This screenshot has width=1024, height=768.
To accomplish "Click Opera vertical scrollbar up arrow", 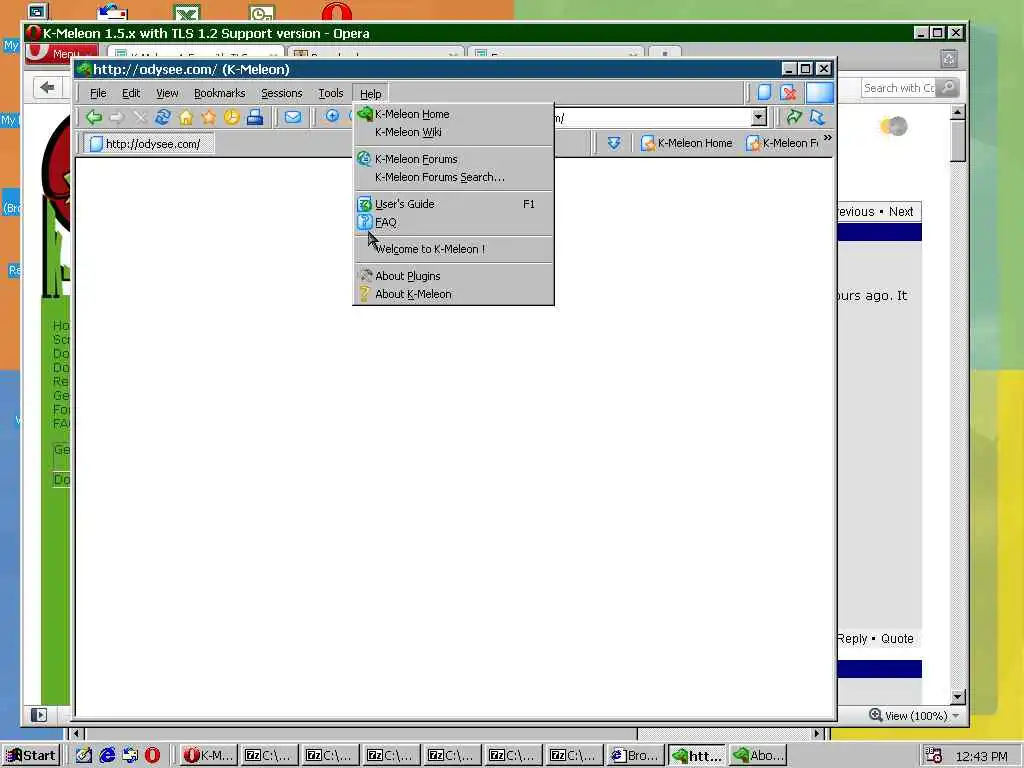I will (957, 112).
